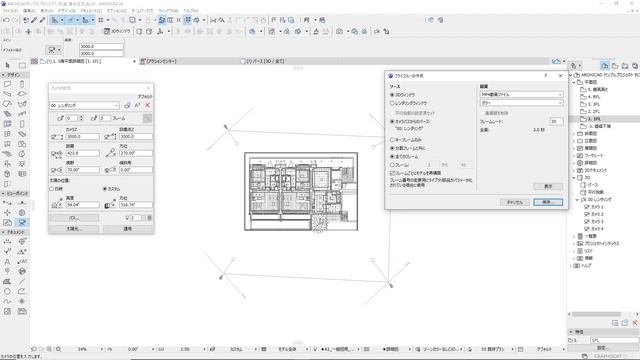Viewport: 640px width, 360px height.
Task: Select the Door tool
Action: [22, 124]
